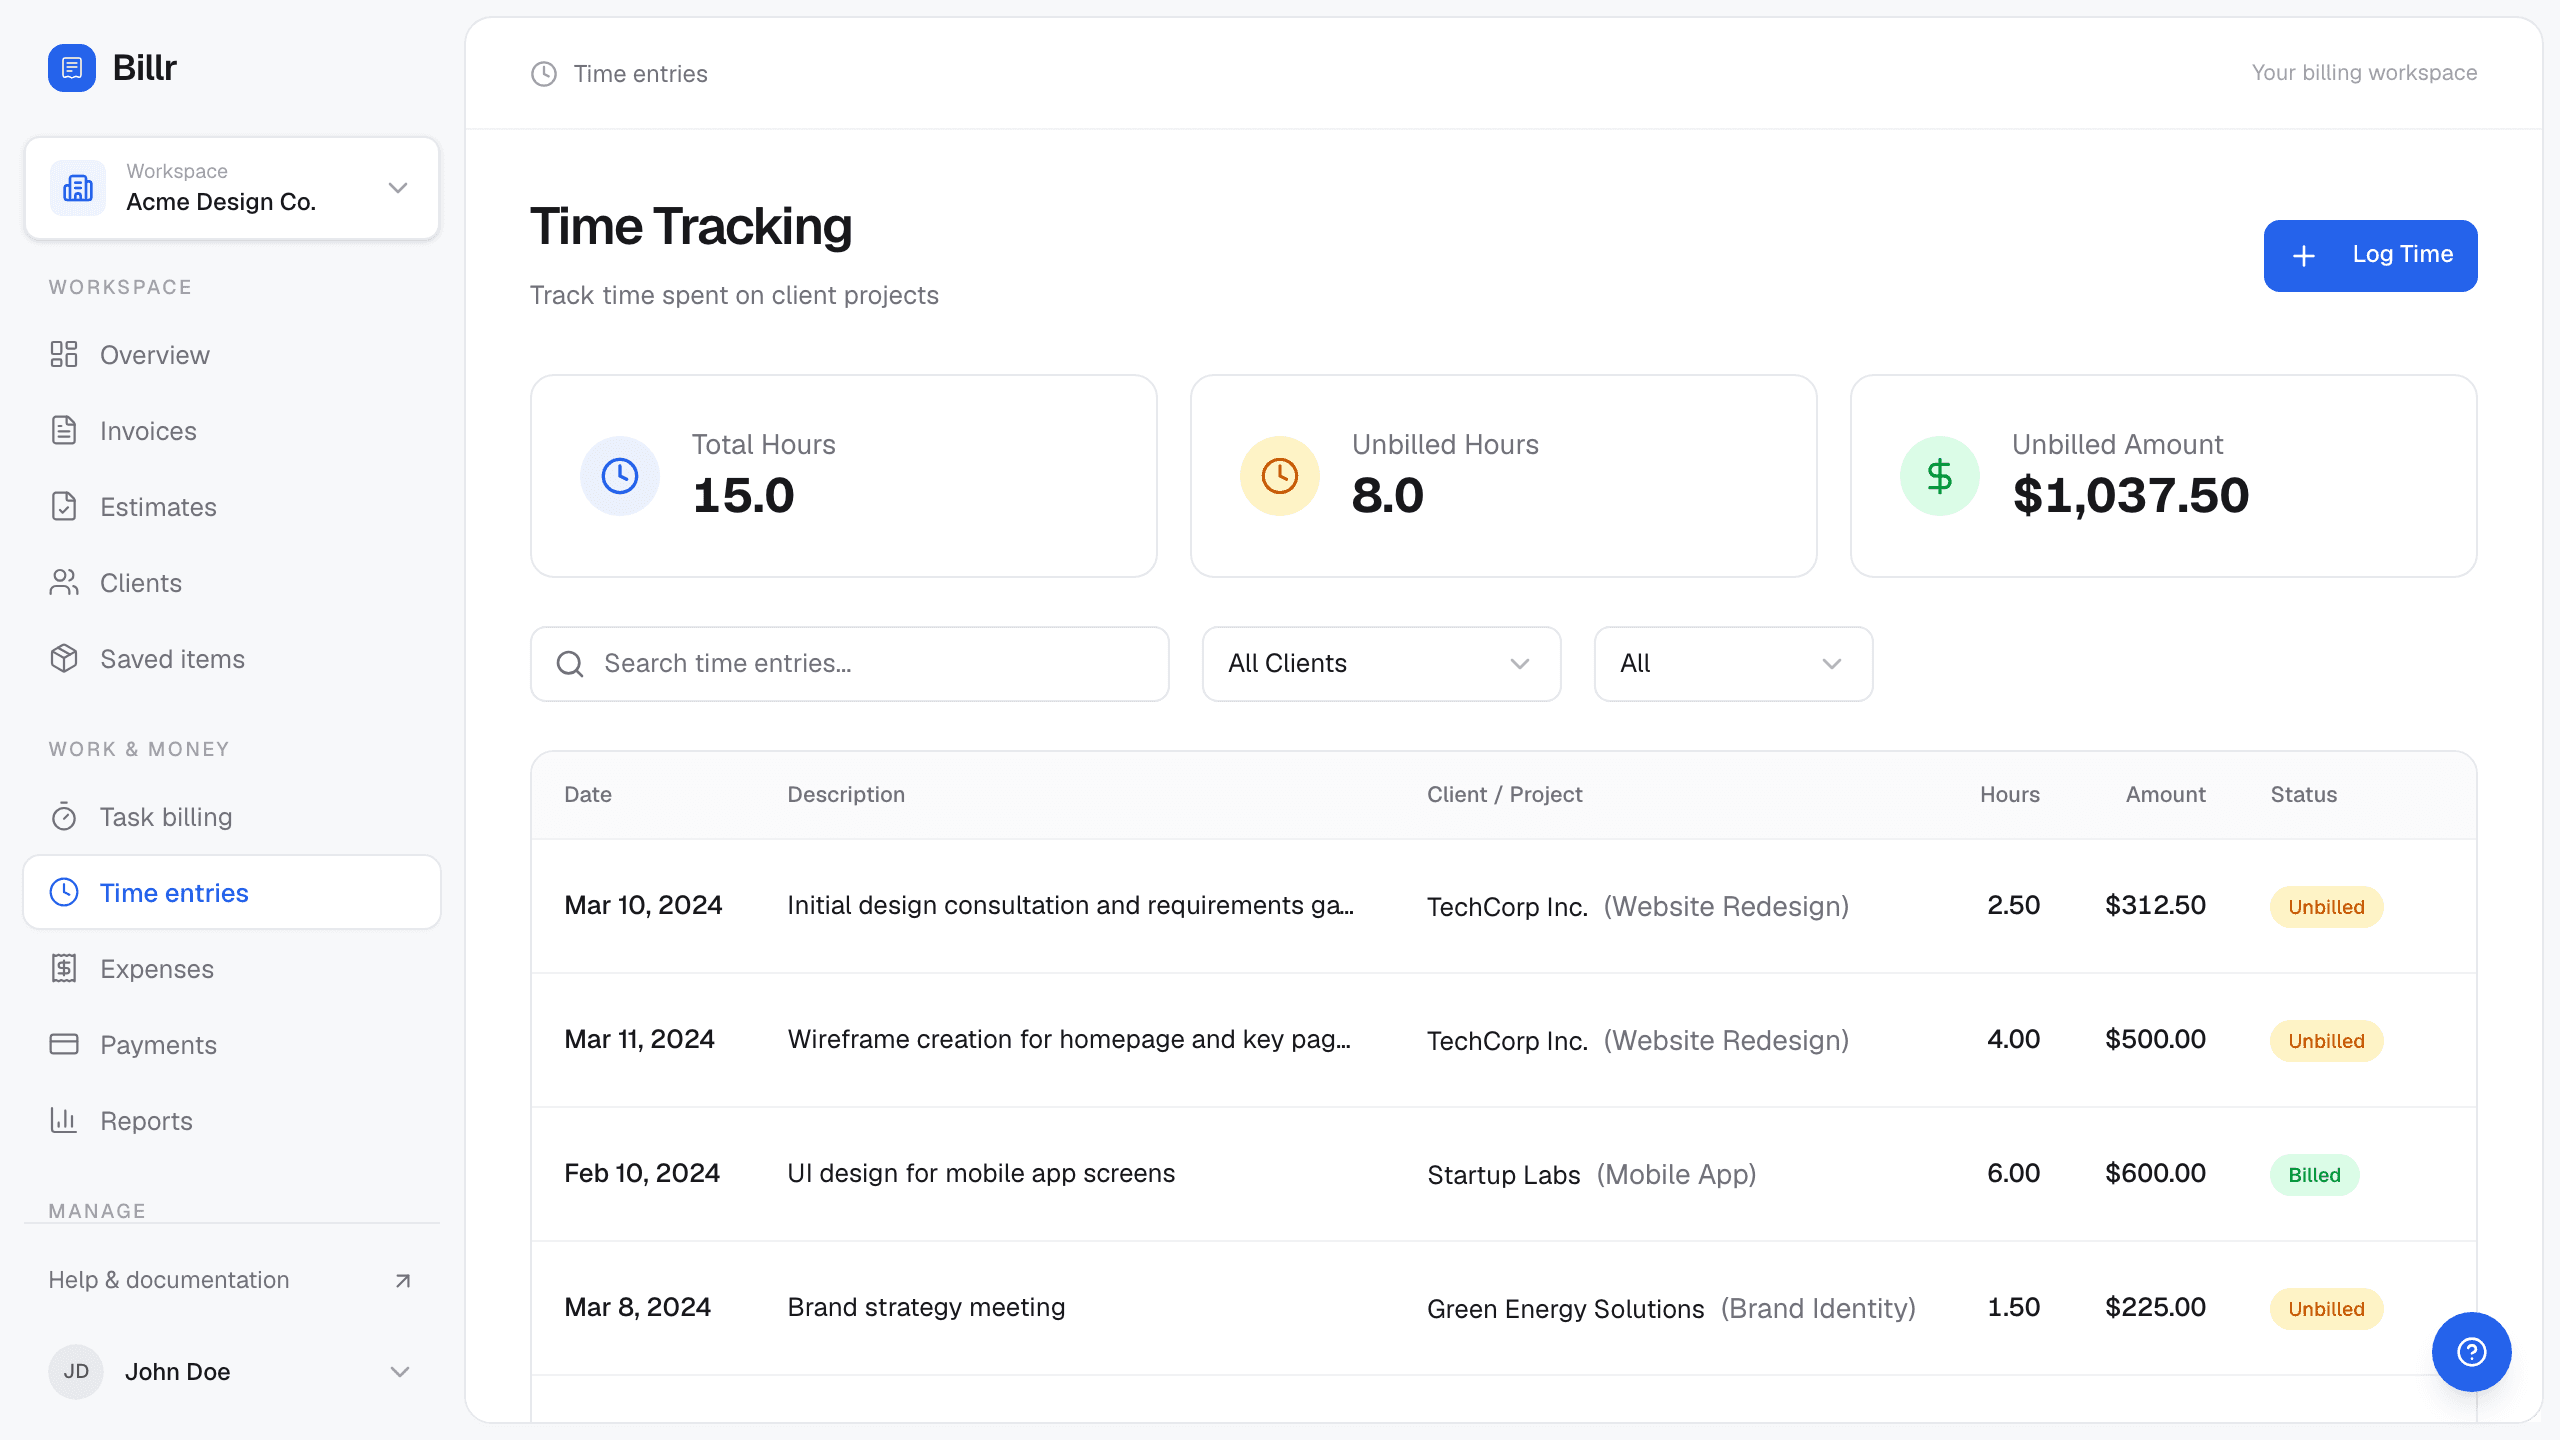Click the Date column header
Viewport: 2560px width, 1440px height.
click(588, 794)
